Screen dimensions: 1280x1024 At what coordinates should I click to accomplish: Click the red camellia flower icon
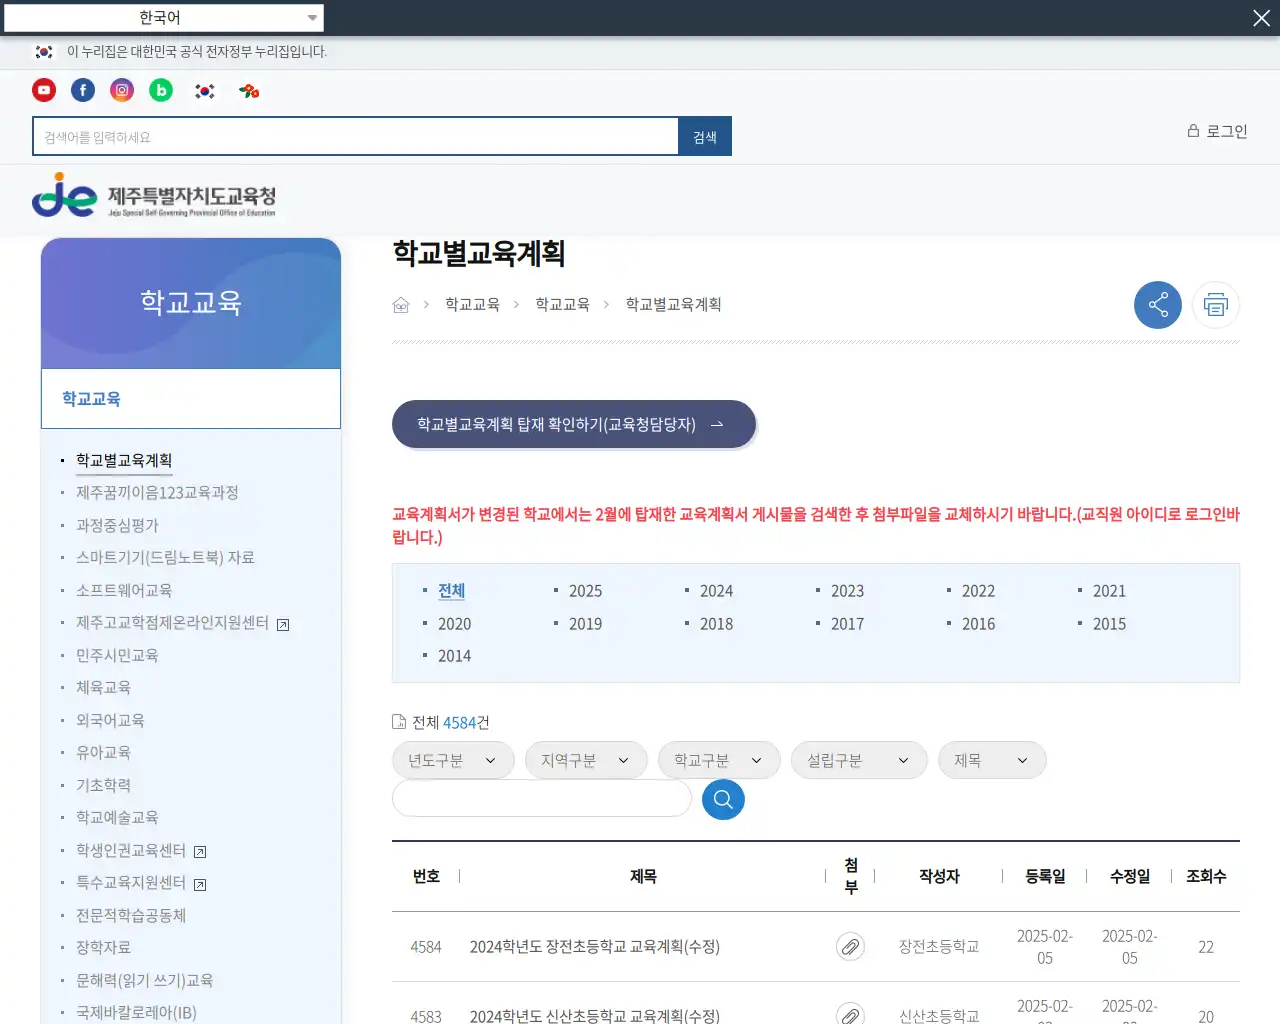pos(249,91)
